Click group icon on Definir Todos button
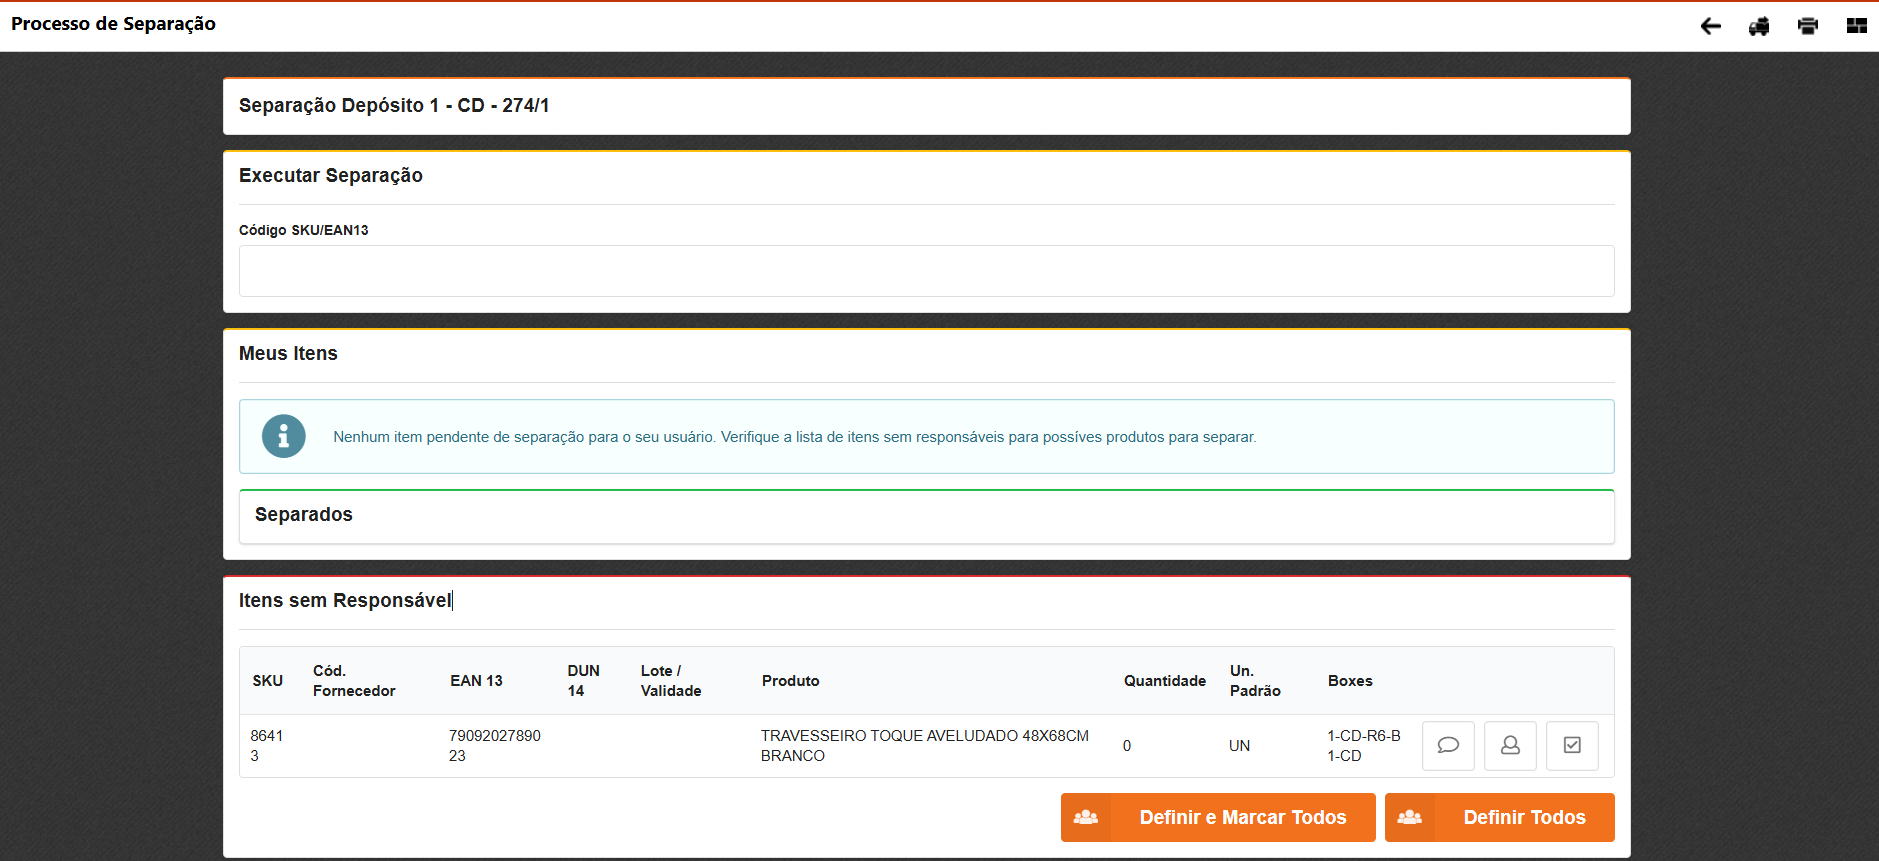The image size is (1879, 861). click(x=1410, y=817)
